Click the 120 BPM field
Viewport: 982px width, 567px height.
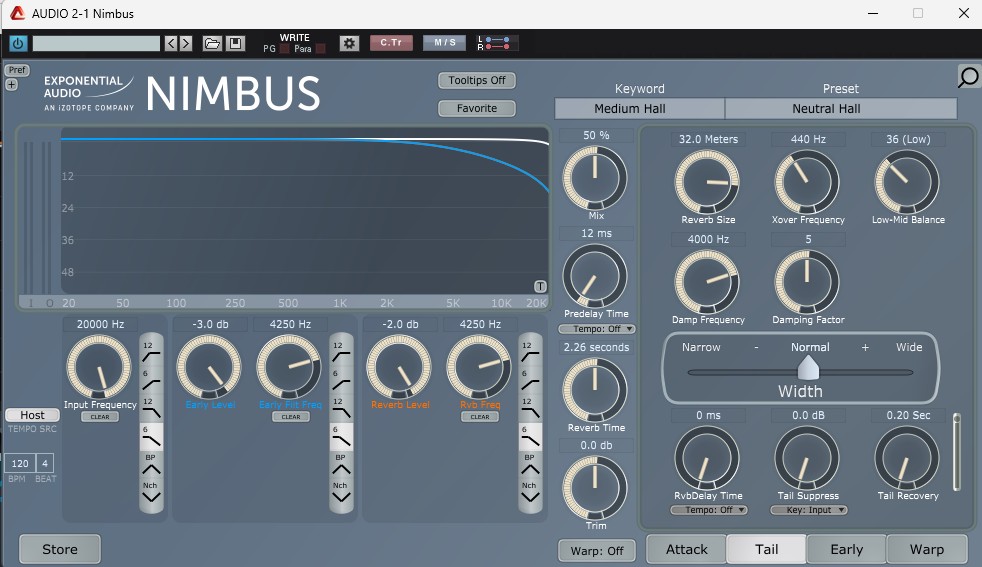click(20, 463)
